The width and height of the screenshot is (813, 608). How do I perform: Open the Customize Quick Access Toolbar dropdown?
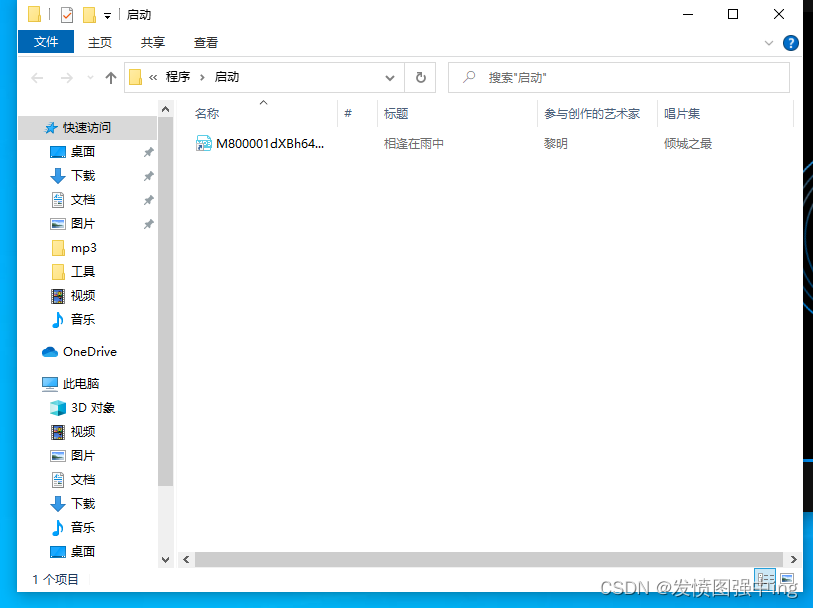107,16
